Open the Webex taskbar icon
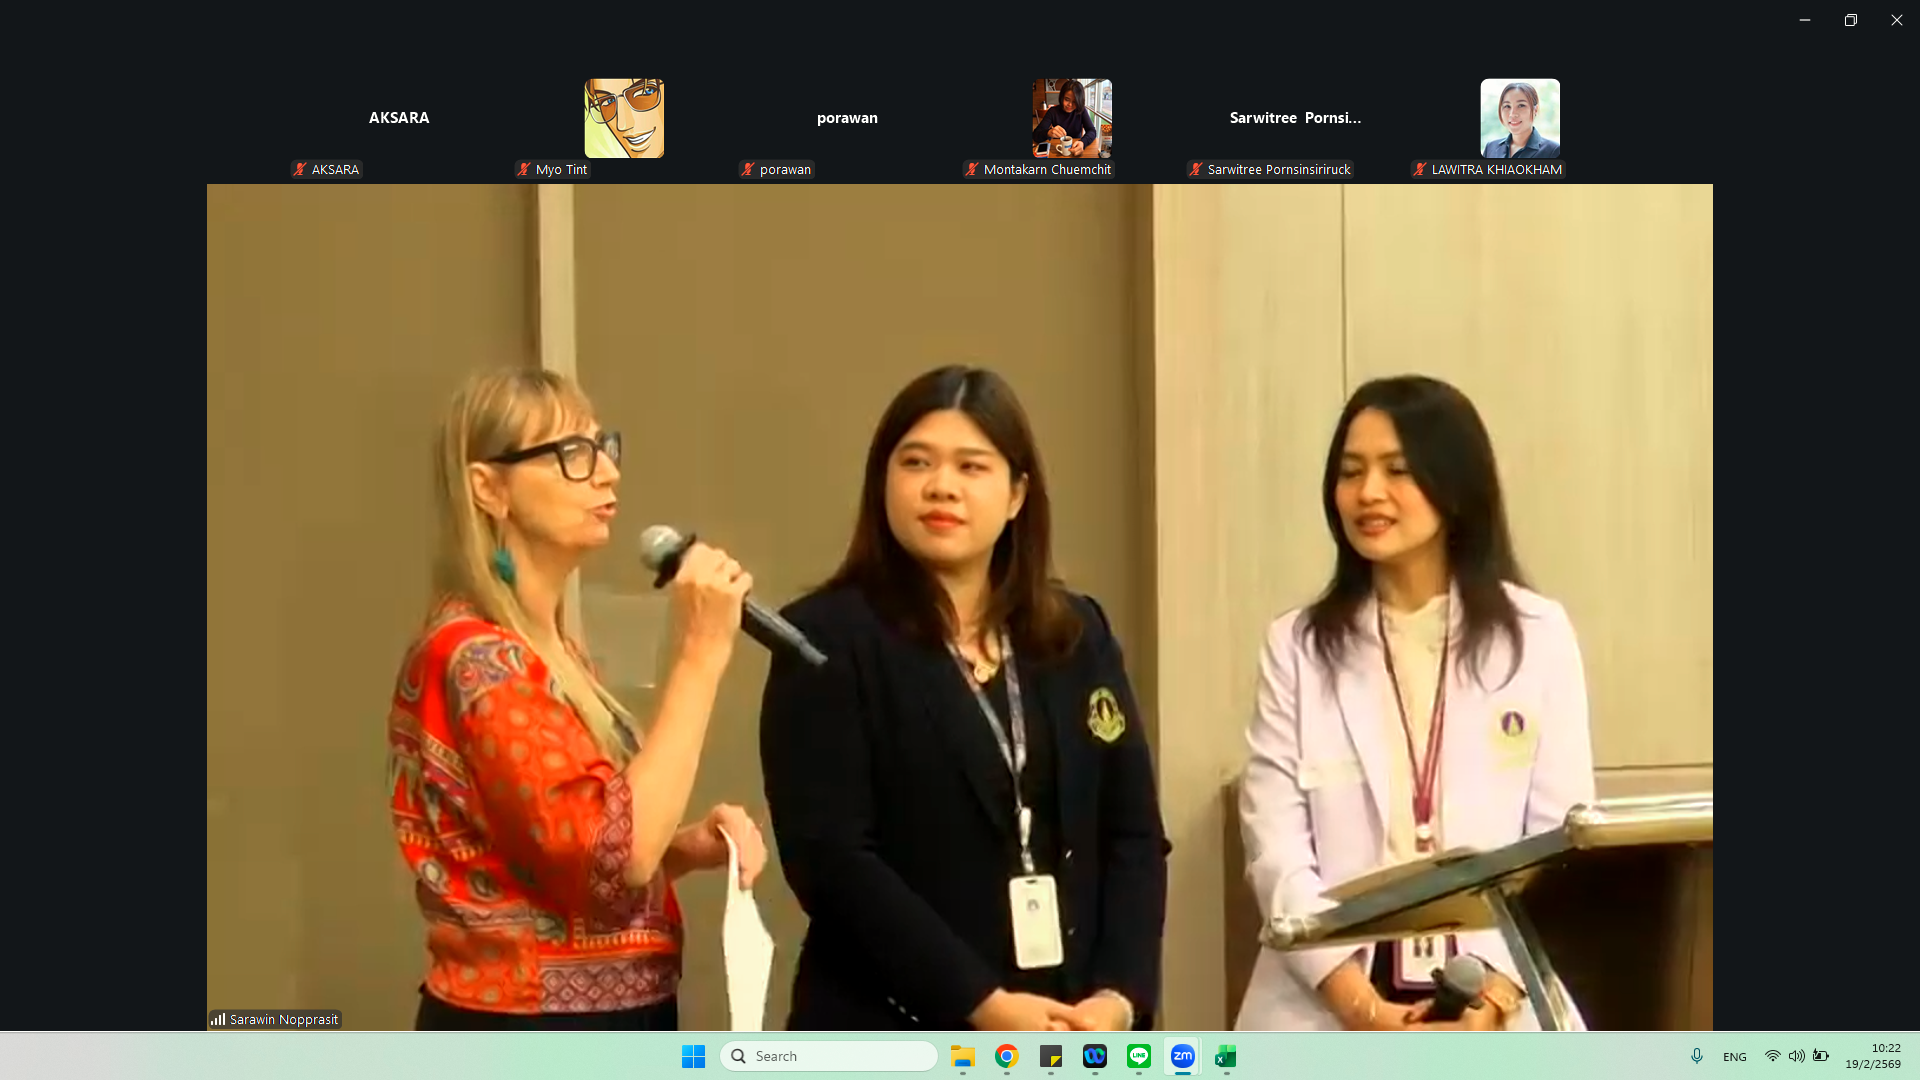This screenshot has width=1920, height=1080. click(1095, 1056)
